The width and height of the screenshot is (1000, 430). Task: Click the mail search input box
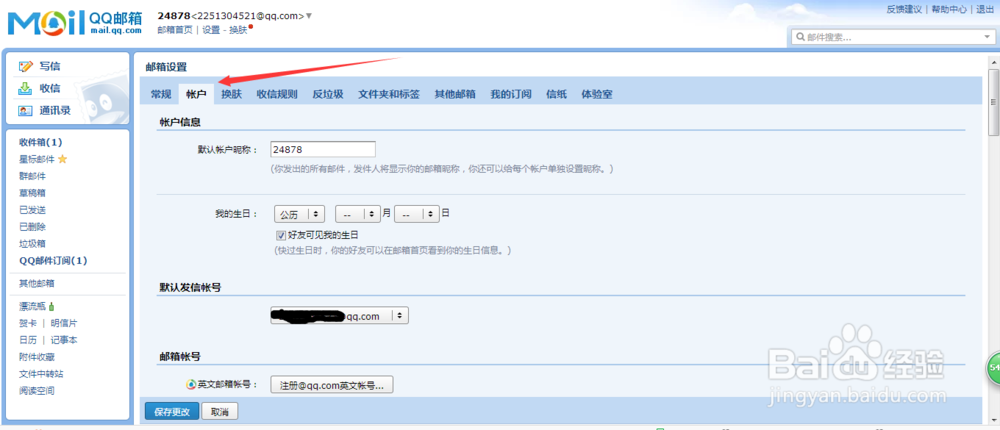pos(891,38)
